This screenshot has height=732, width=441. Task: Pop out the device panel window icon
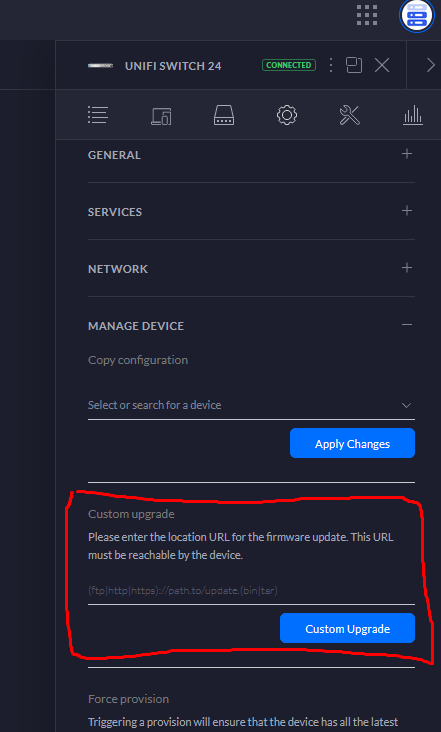pyautogui.click(x=354, y=65)
